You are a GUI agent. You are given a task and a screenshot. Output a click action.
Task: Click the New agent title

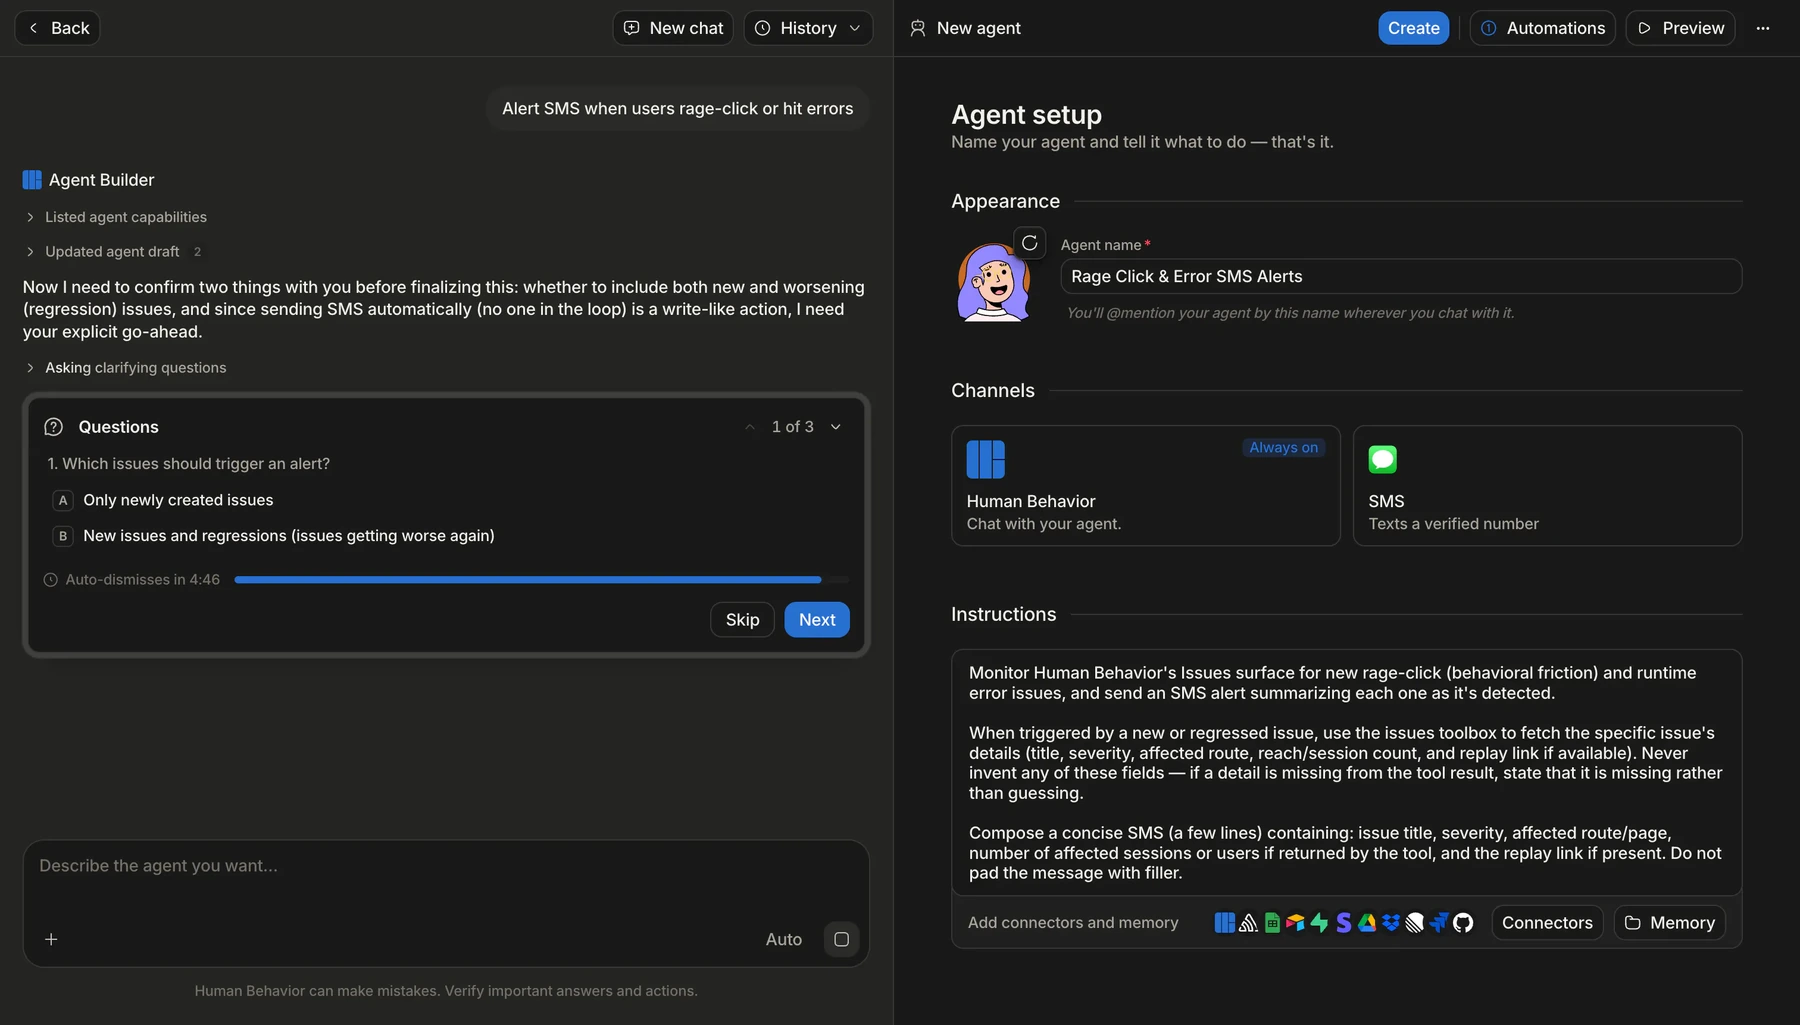point(978,28)
